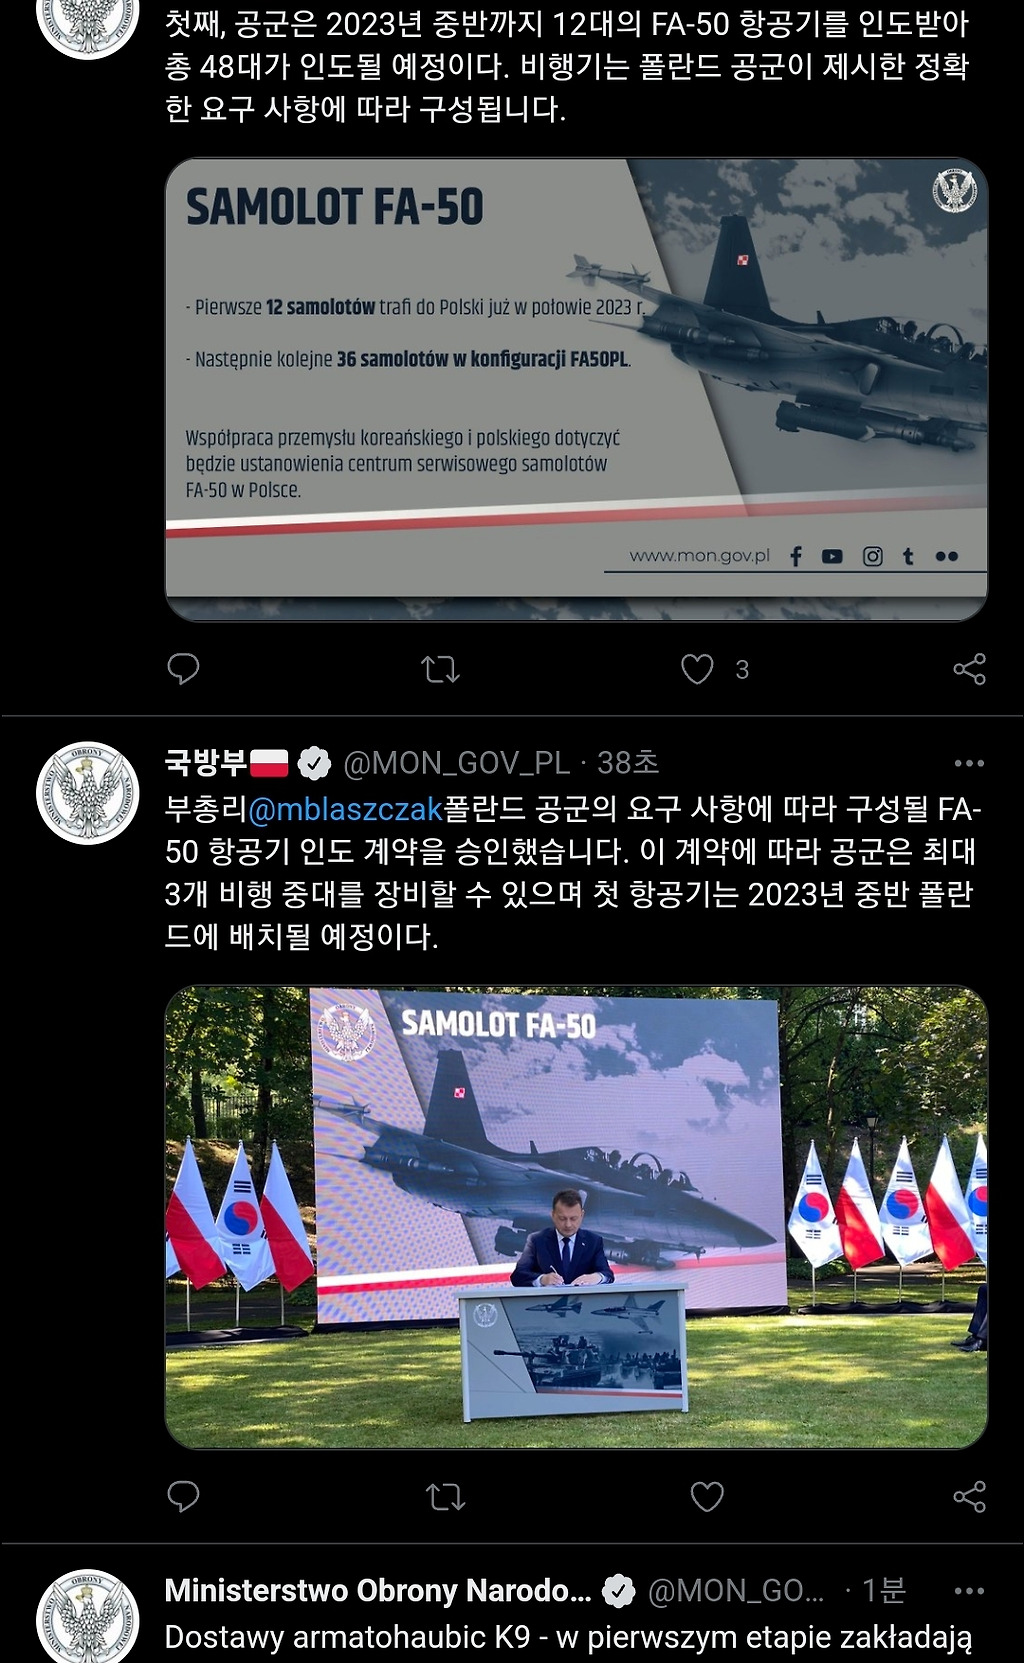Reply to the first FA-50 tweet
The width and height of the screenshot is (1024, 1663).
click(183, 668)
